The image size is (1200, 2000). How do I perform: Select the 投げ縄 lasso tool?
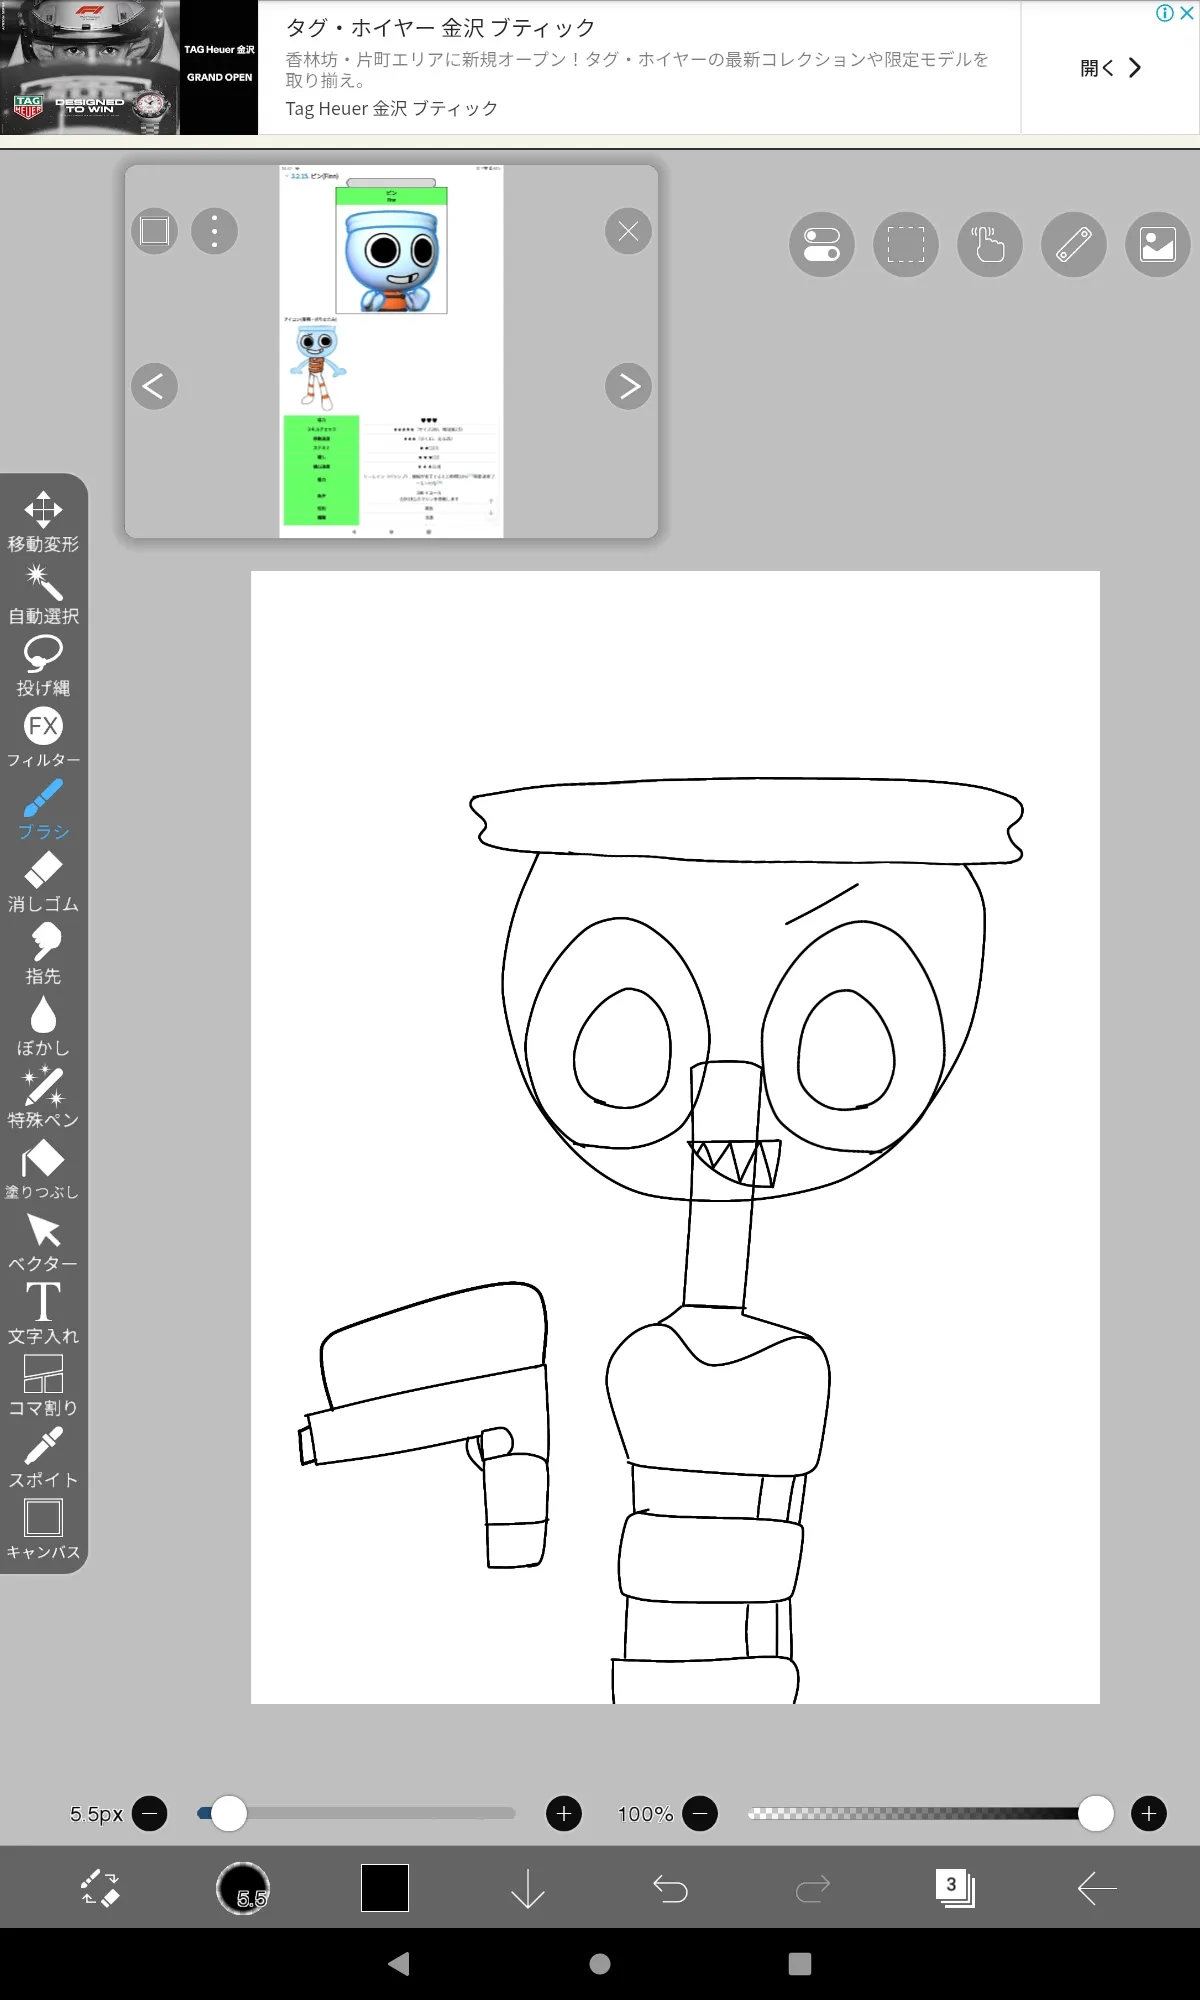(43, 666)
